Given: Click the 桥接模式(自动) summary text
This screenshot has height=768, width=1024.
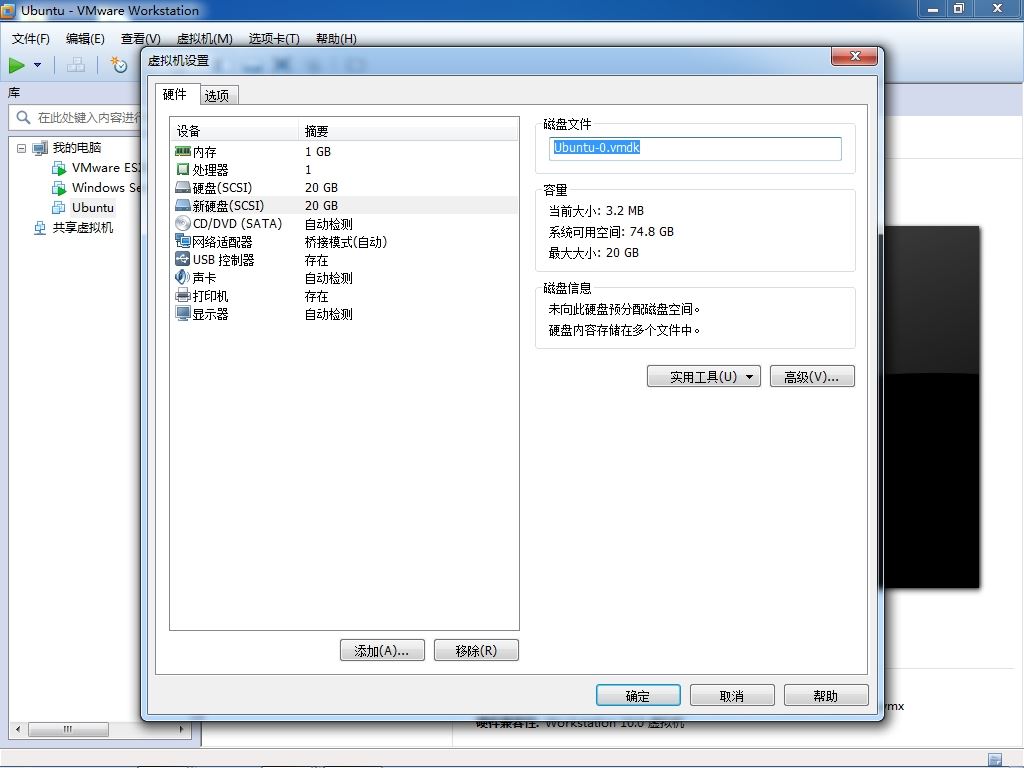Looking at the screenshot, I should (x=346, y=242).
